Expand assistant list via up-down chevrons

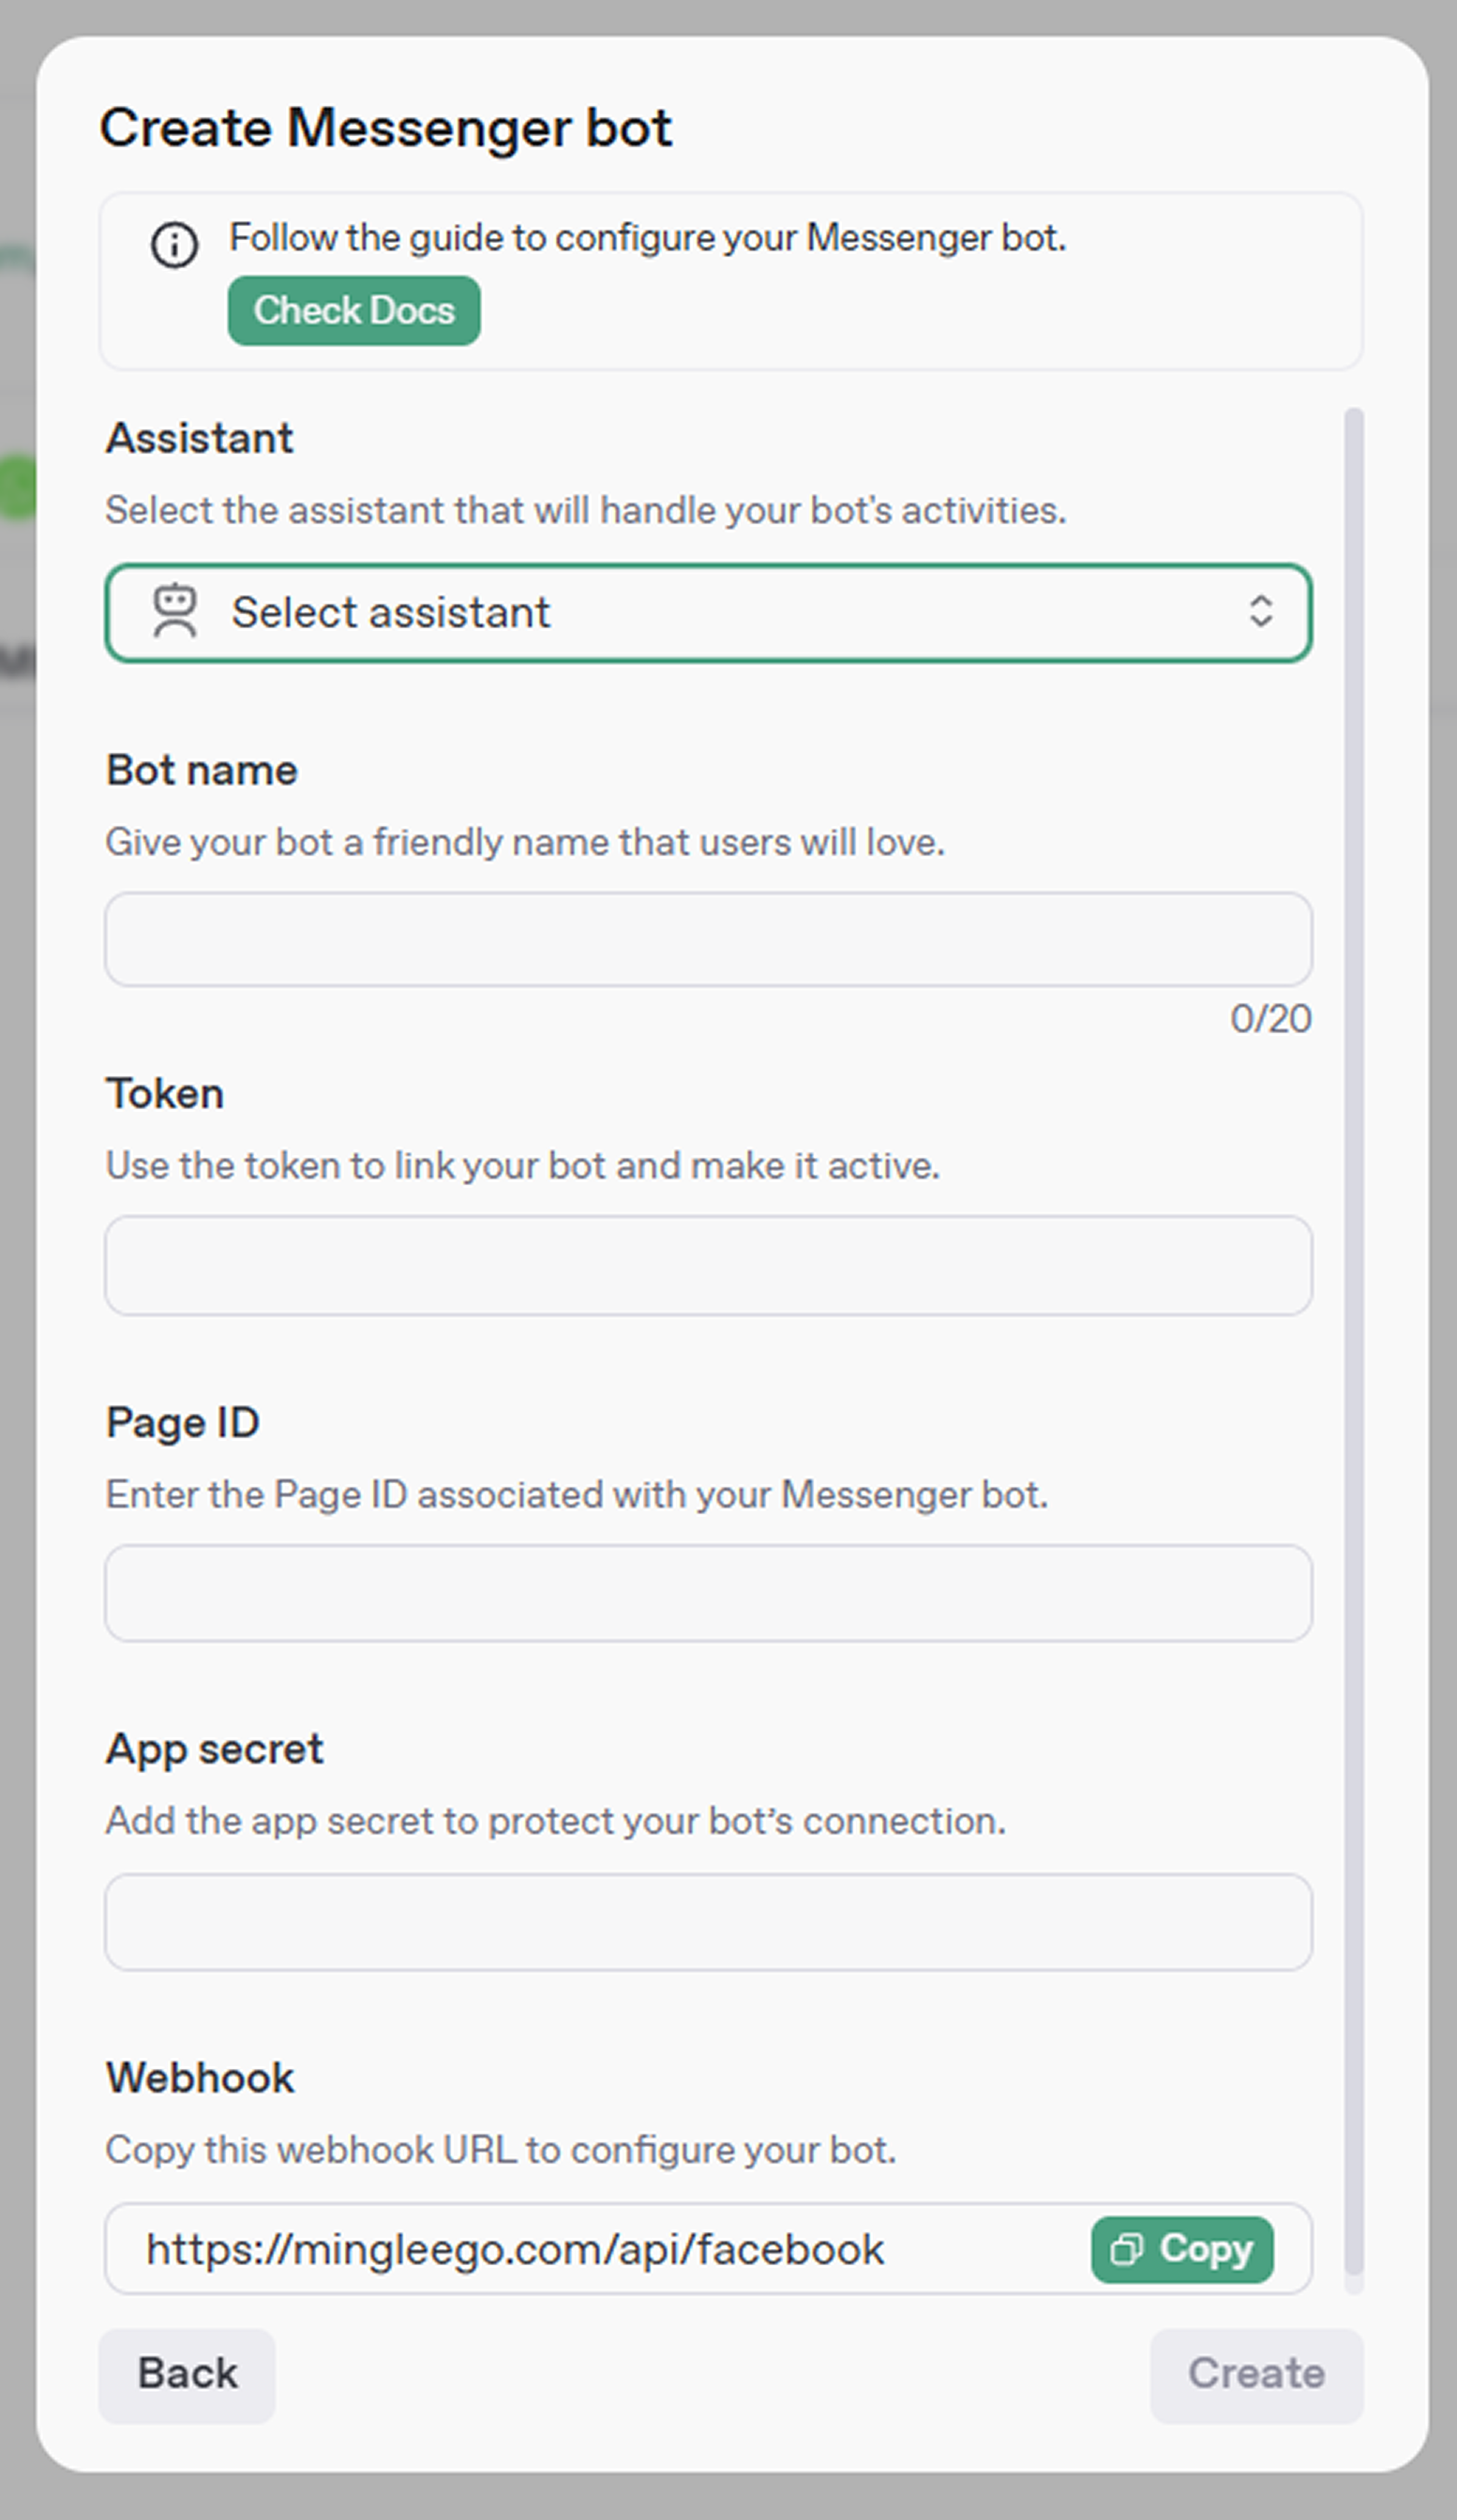pyautogui.click(x=1261, y=611)
